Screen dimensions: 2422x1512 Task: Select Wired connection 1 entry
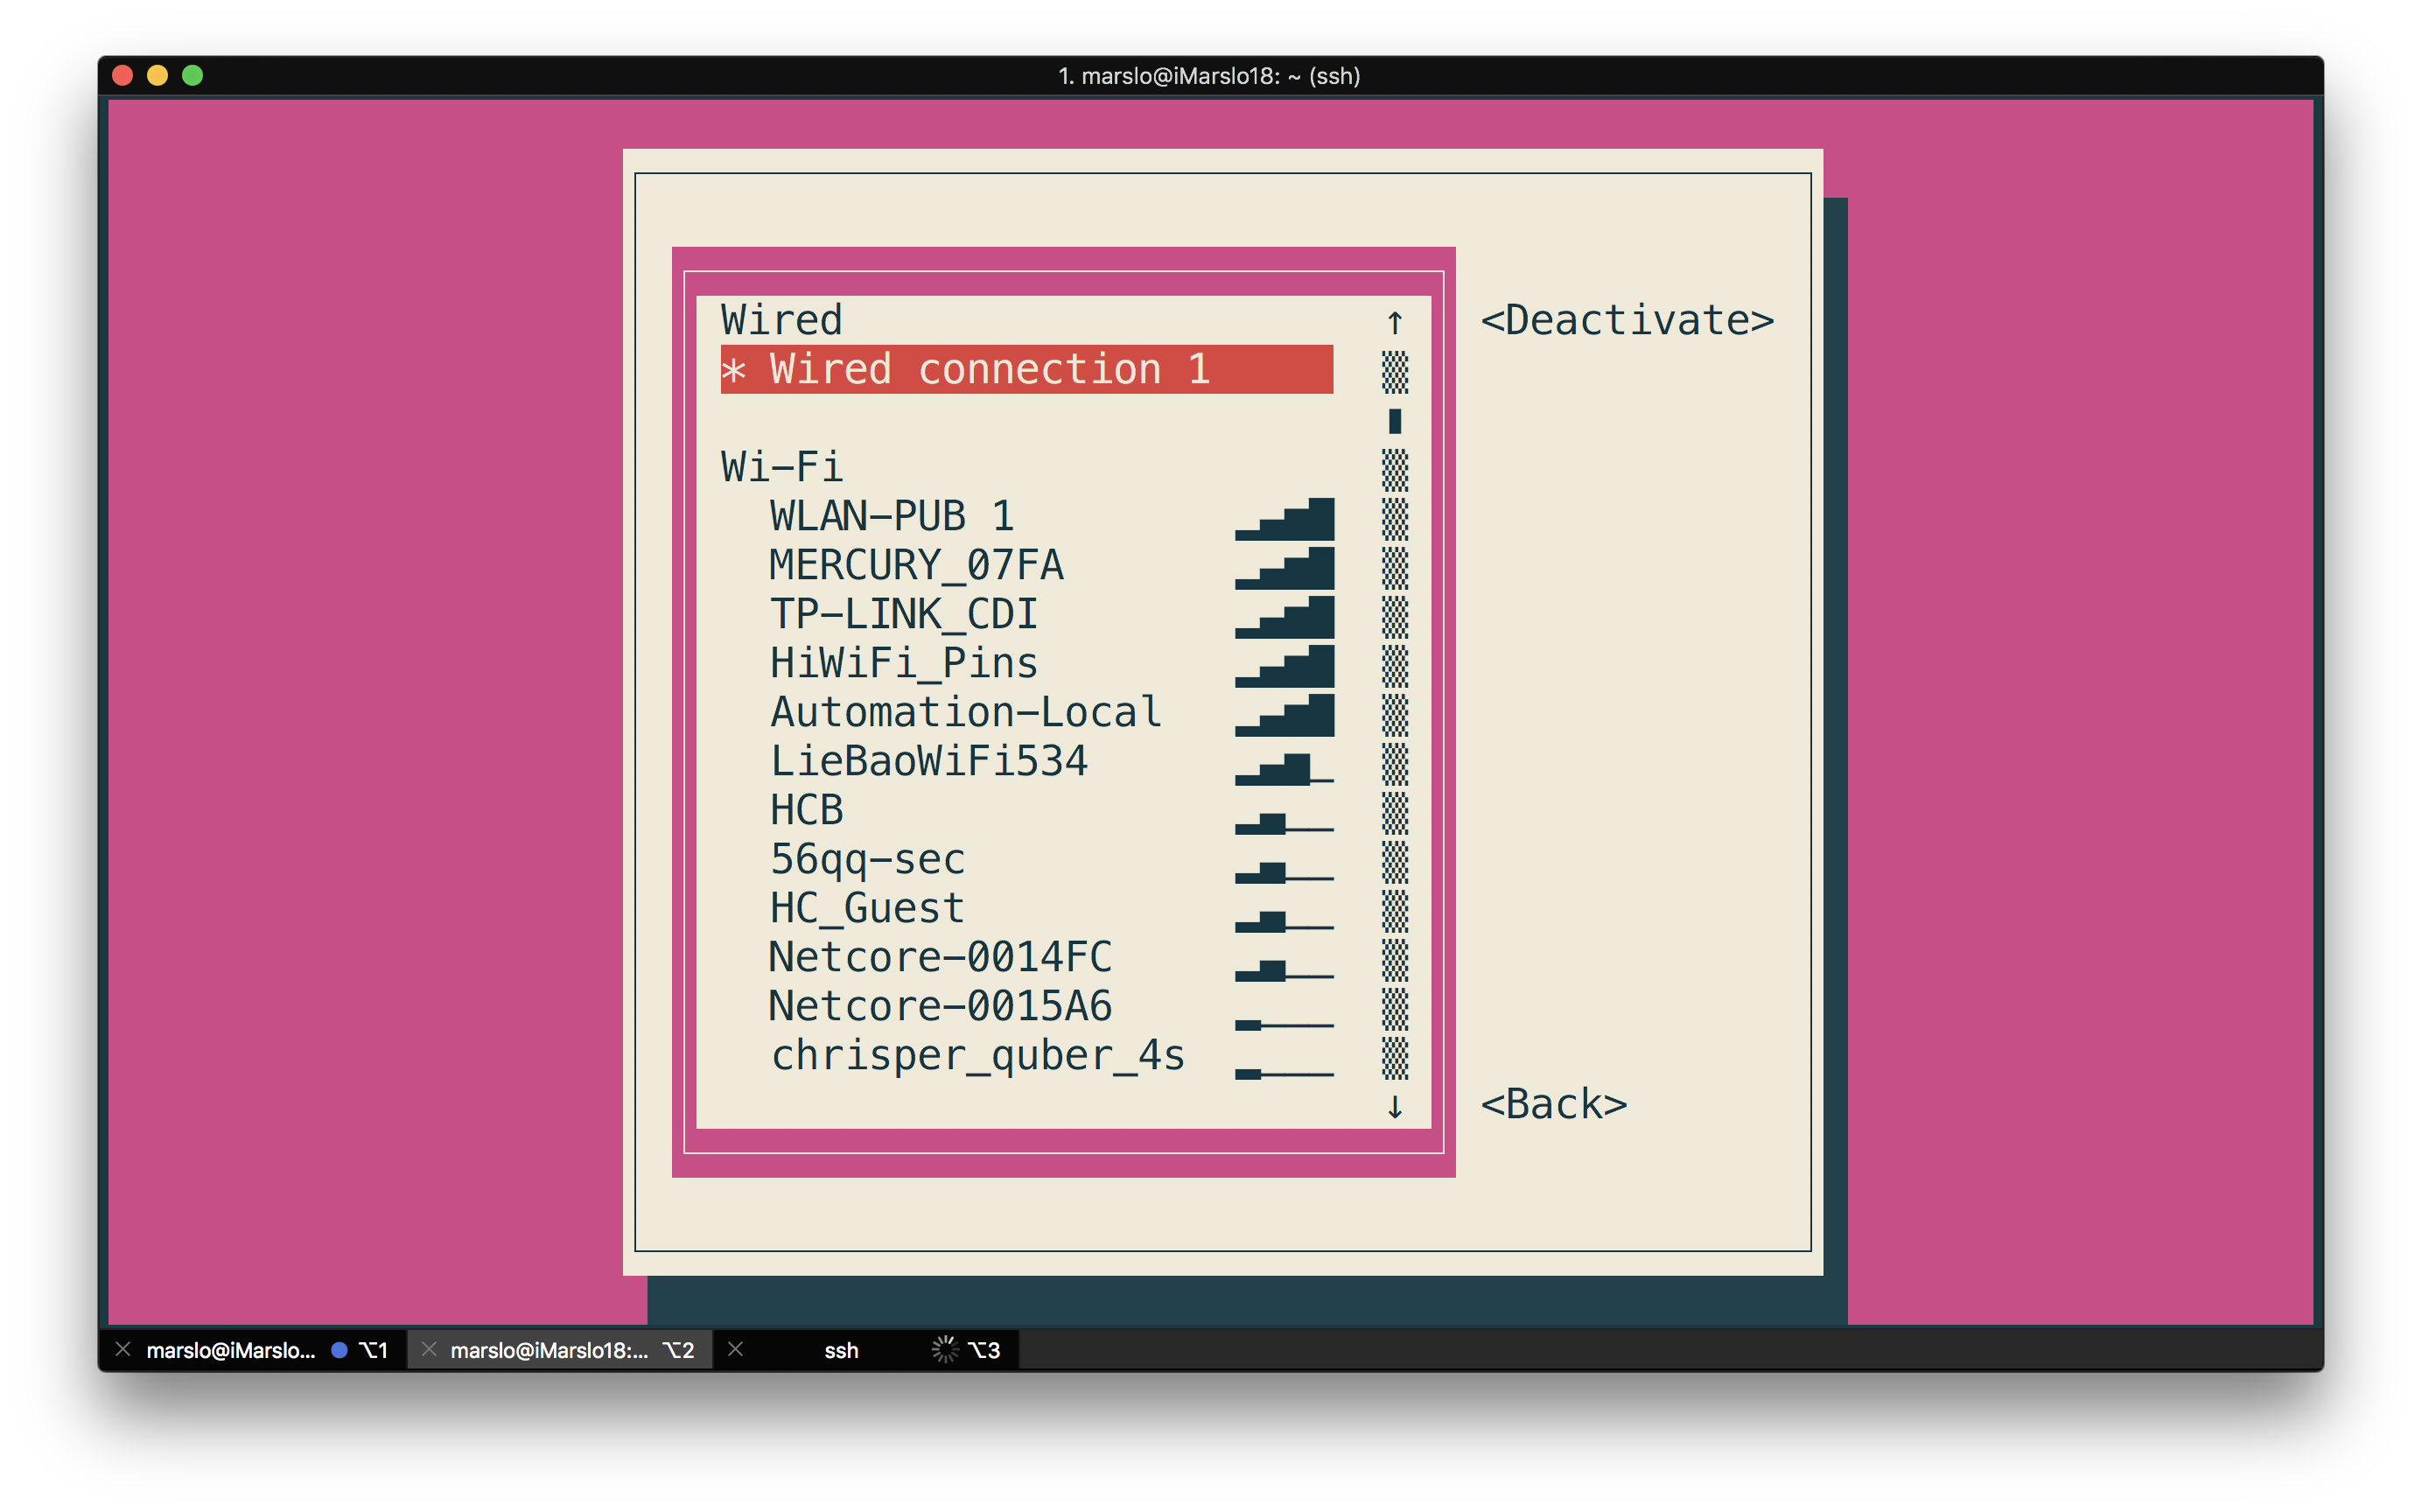[1026, 369]
